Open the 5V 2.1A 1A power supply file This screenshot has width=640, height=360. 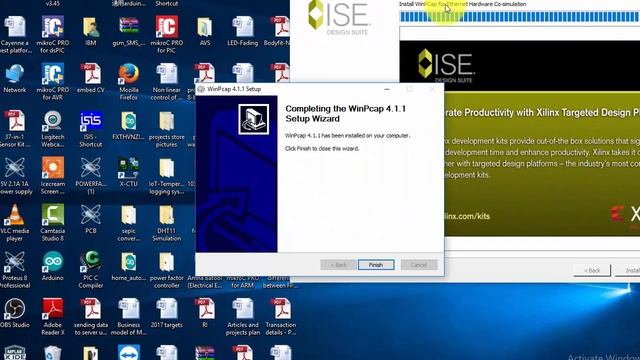(x=15, y=176)
